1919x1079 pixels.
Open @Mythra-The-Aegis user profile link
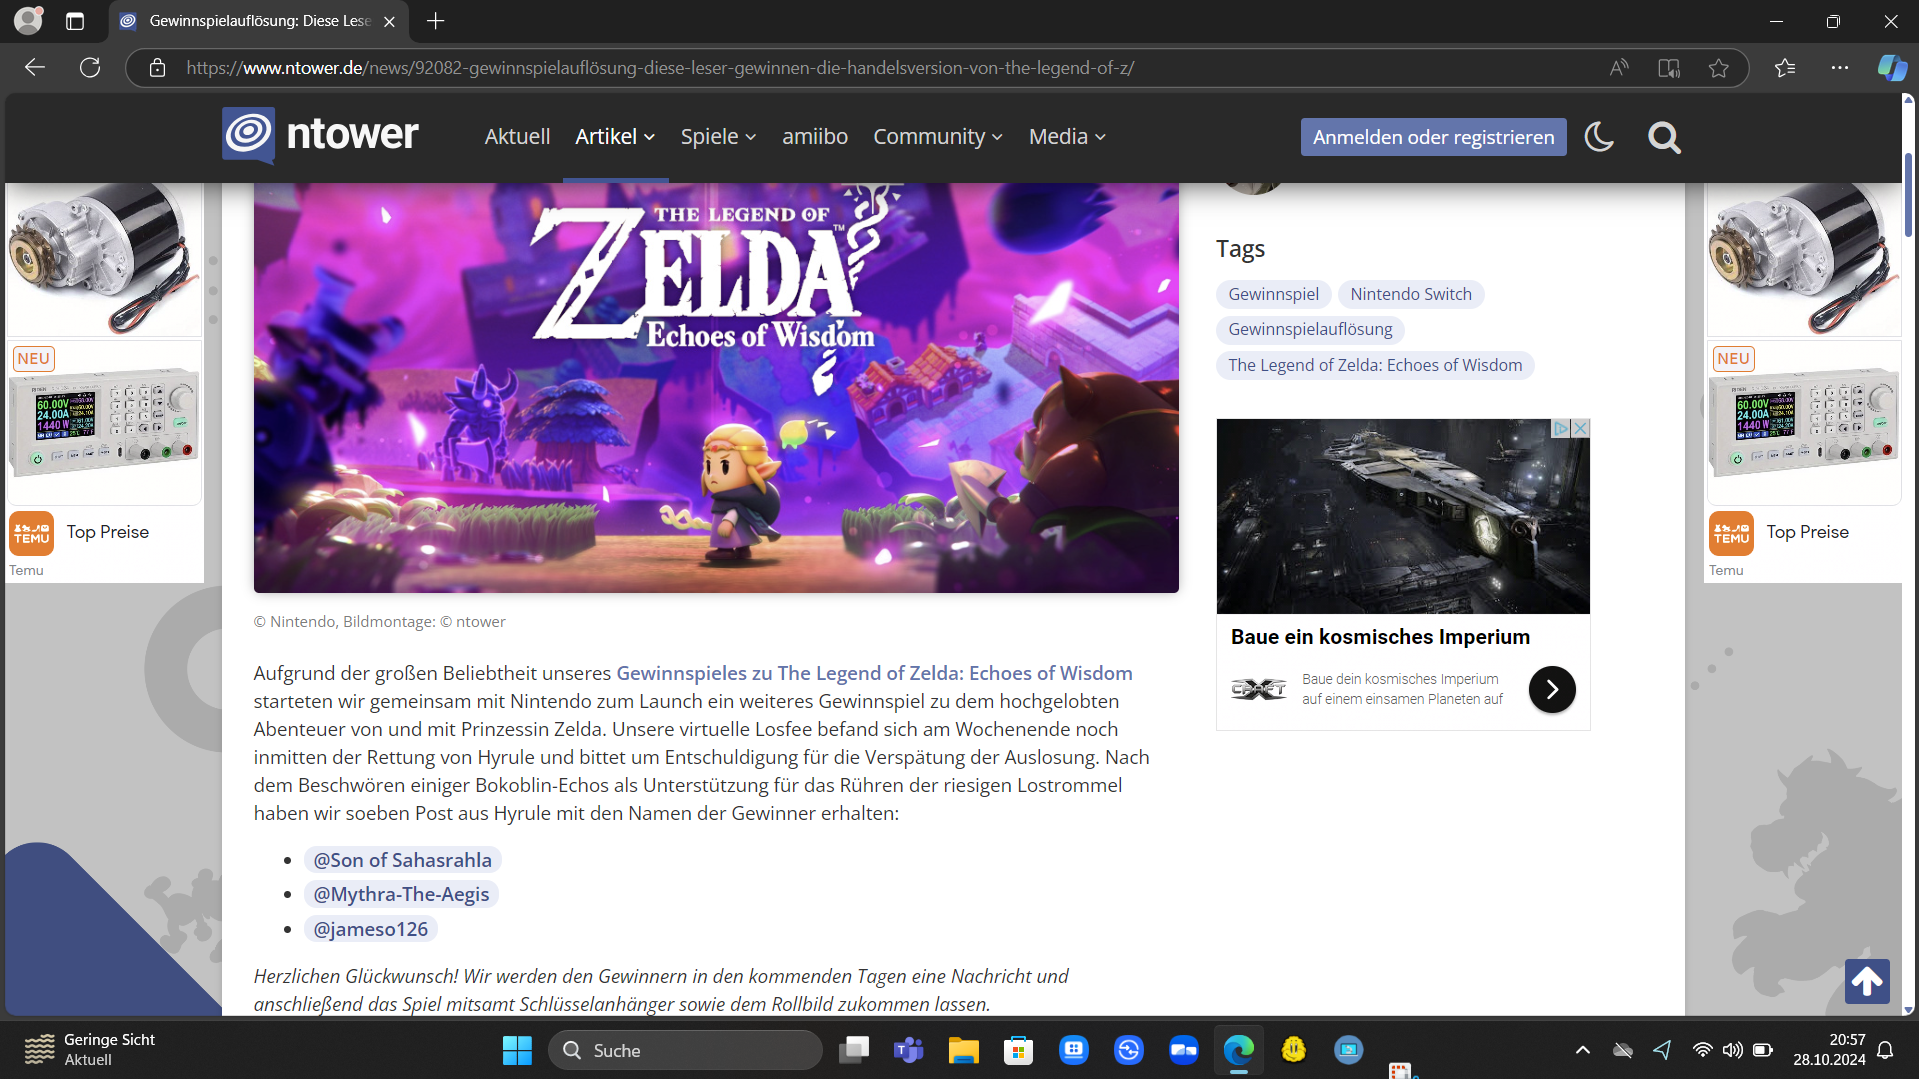(x=401, y=894)
